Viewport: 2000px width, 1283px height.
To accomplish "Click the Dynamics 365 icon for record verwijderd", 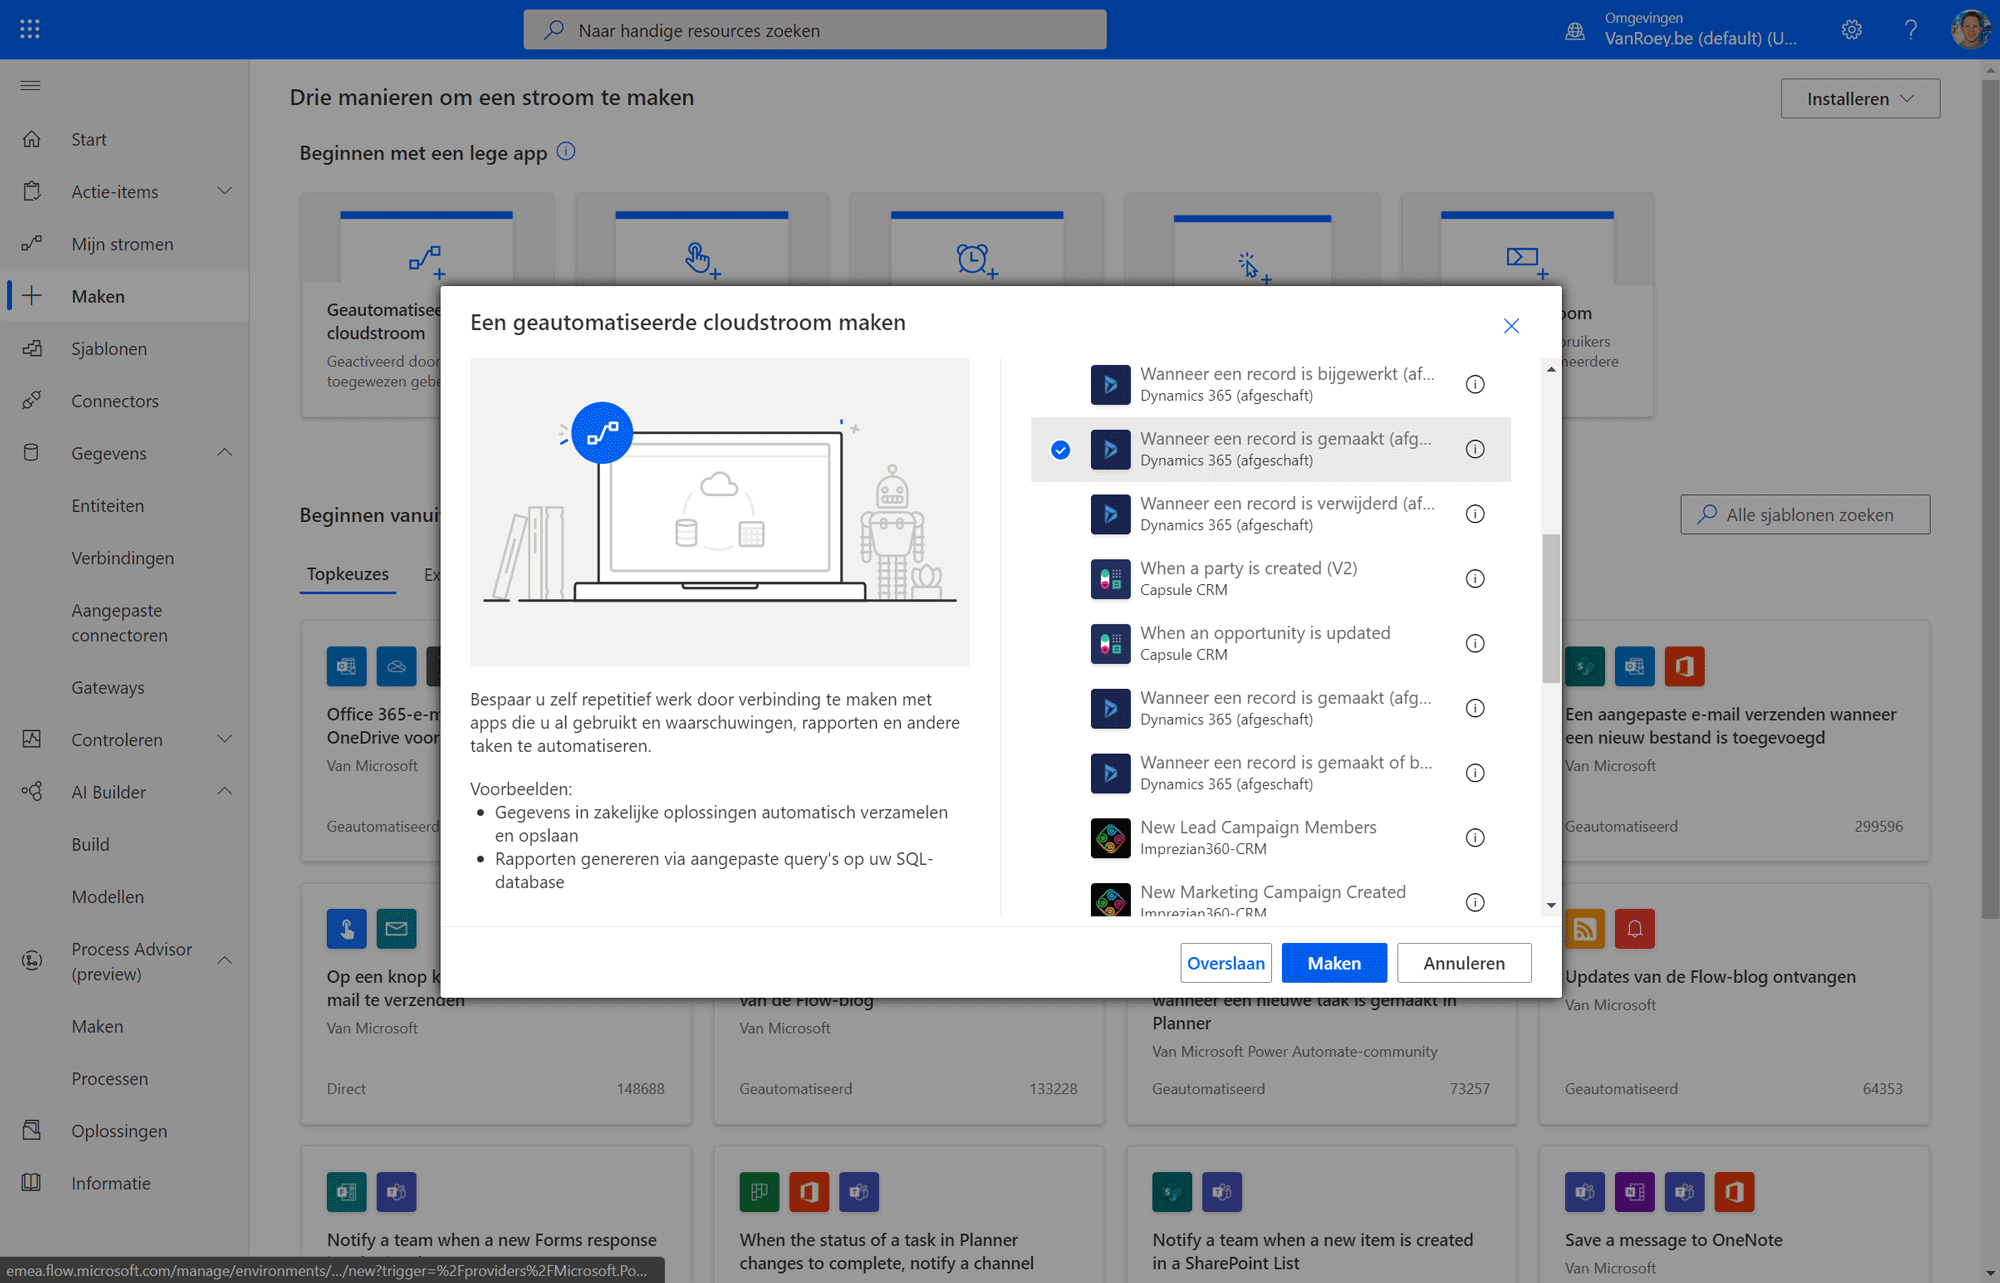I will click(1110, 514).
